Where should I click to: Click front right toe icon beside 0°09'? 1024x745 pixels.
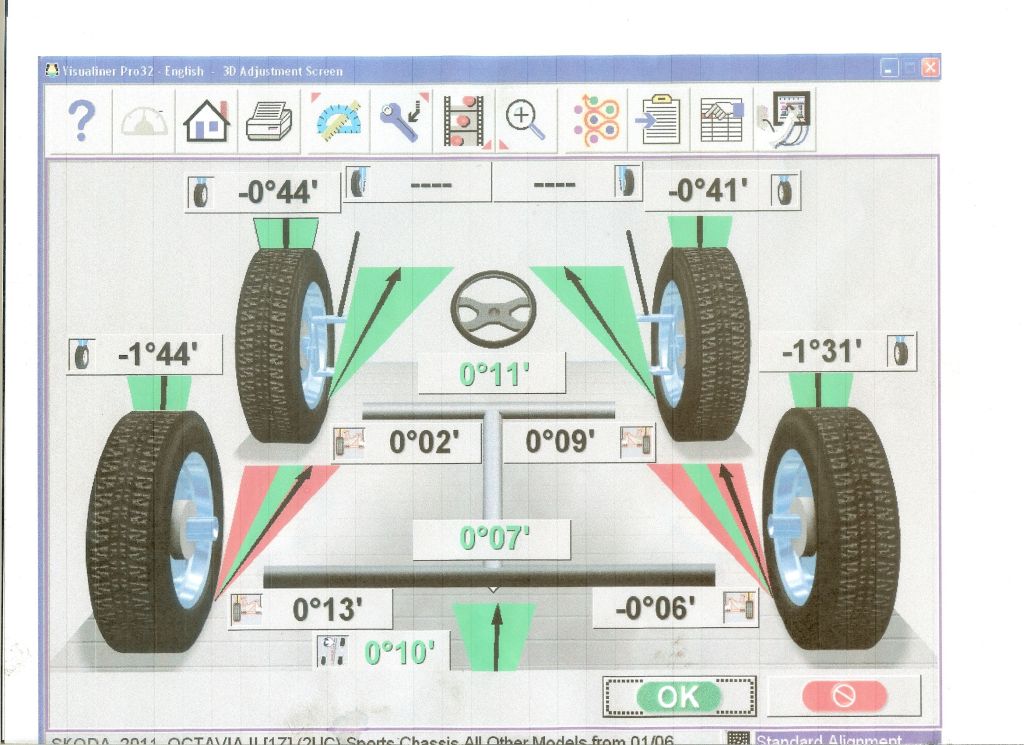(x=637, y=442)
